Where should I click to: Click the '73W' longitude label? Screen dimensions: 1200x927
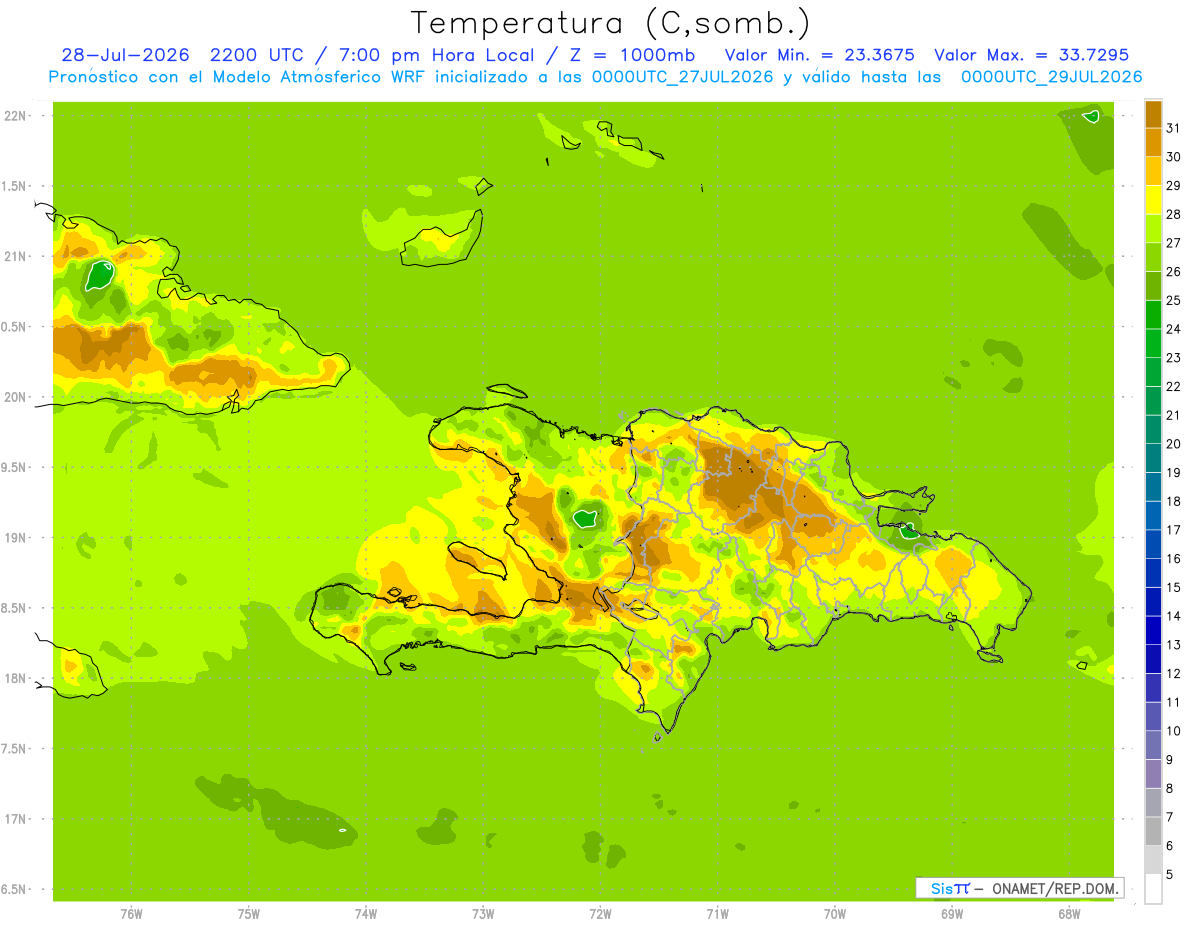(483, 913)
